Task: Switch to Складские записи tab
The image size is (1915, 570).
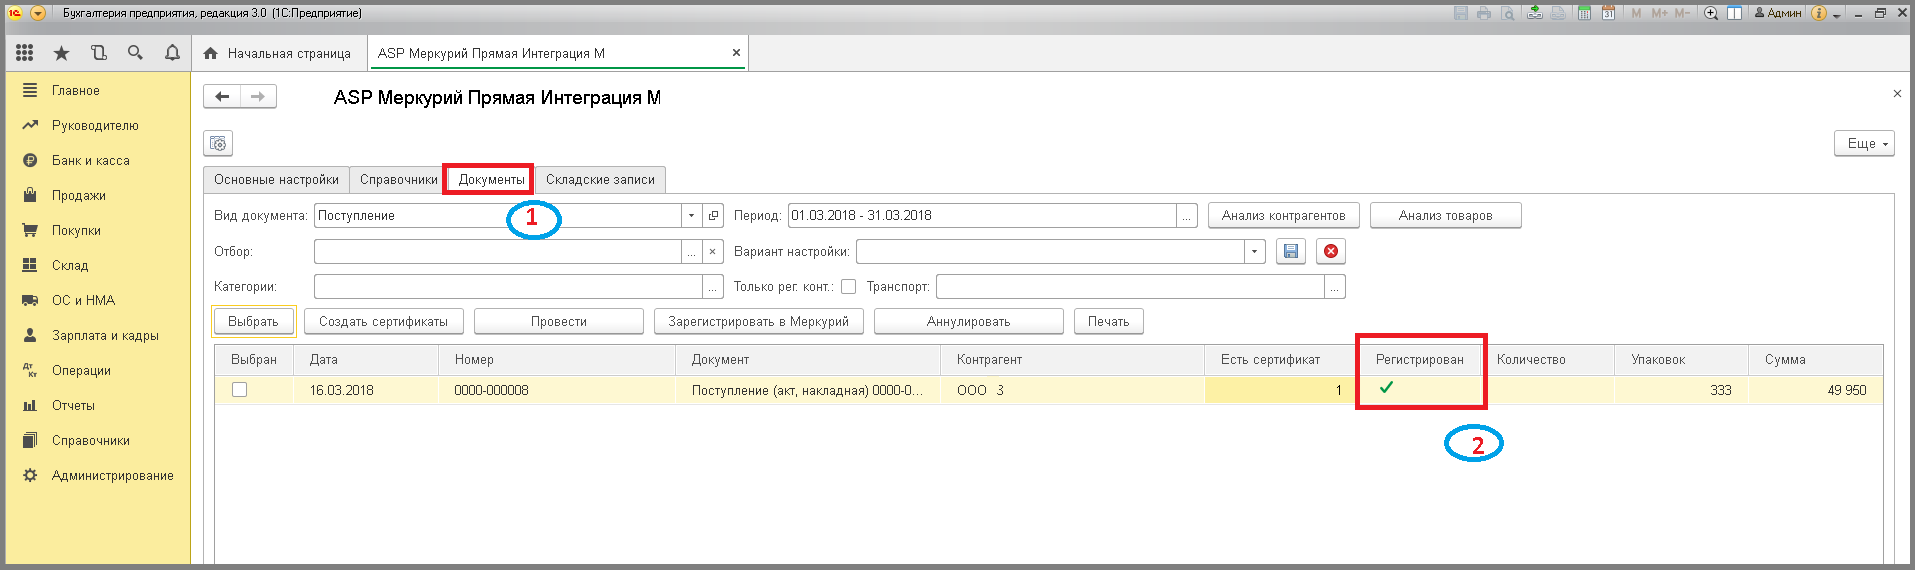Action: click(x=600, y=180)
